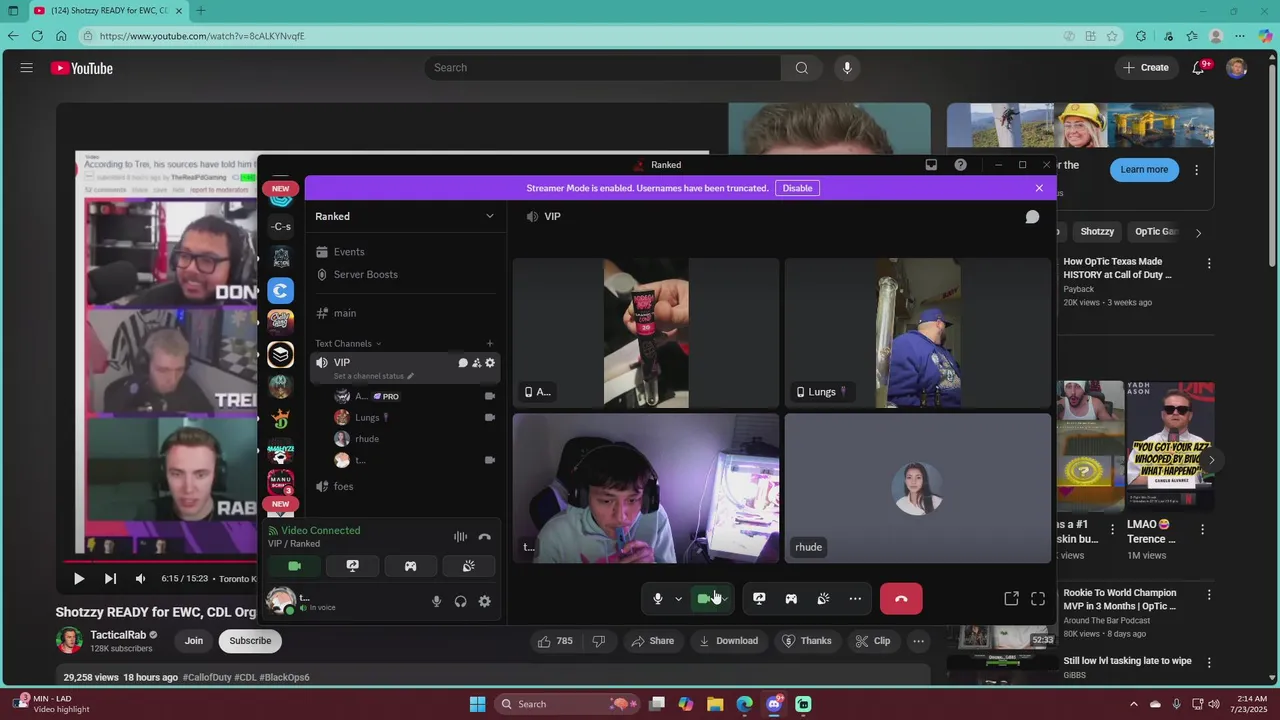Viewport: 1280px width, 720px height.
Task: Set a channel status for VIP
Action: coord(373,376)
